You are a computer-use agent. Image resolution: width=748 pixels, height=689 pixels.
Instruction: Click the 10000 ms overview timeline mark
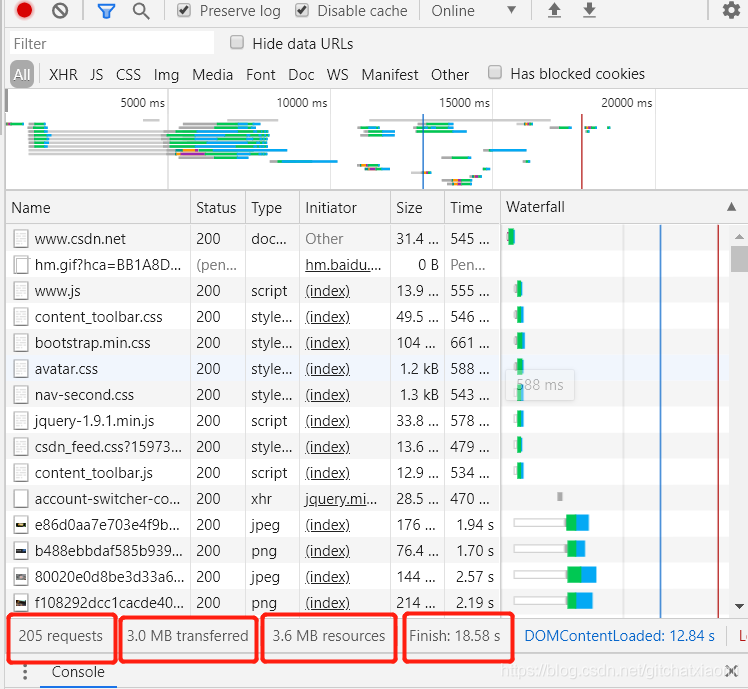tap(302, 103)
